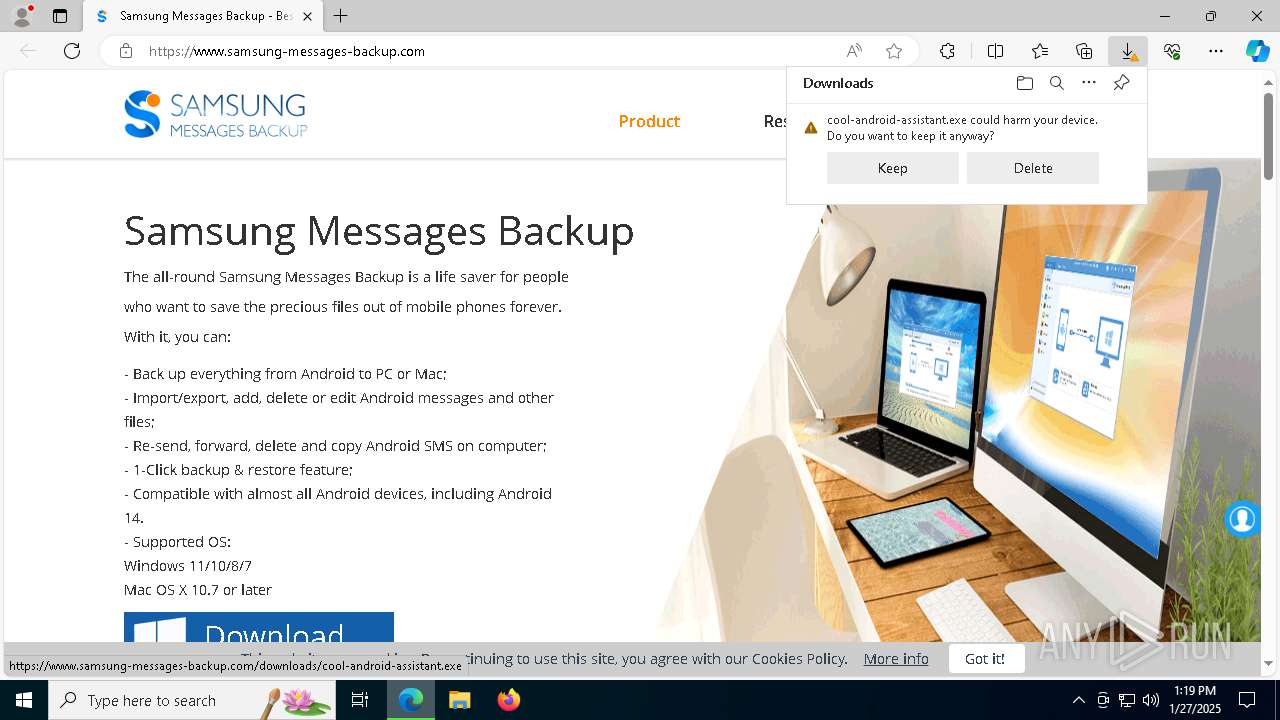Click the Samsung Messages Backup heading
This screenshot has height=720, width=1280.
click(379, 230)
